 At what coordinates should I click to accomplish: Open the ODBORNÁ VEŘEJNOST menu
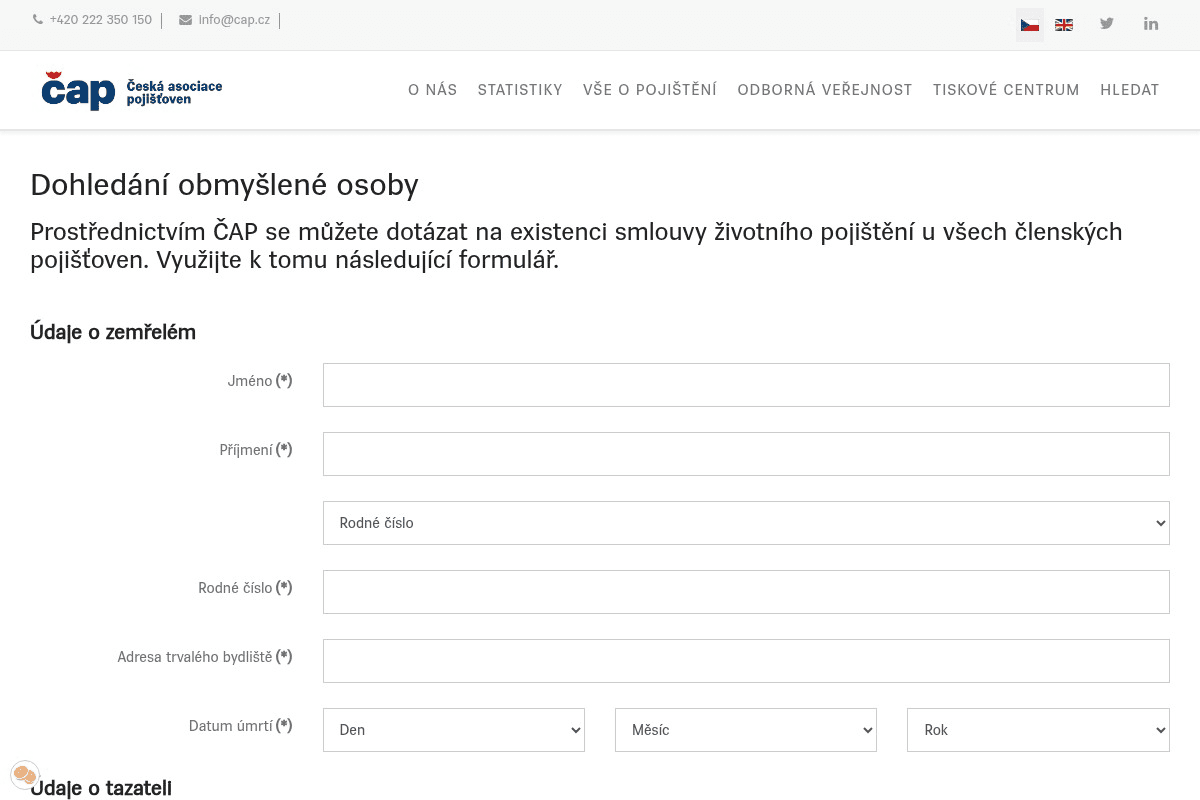pos(825,90)
